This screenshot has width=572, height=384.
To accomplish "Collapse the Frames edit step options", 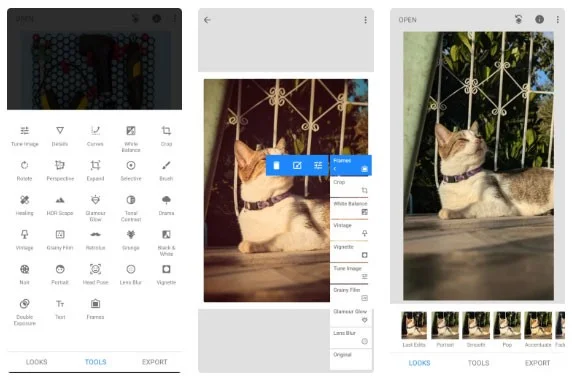I will (335, 169).
